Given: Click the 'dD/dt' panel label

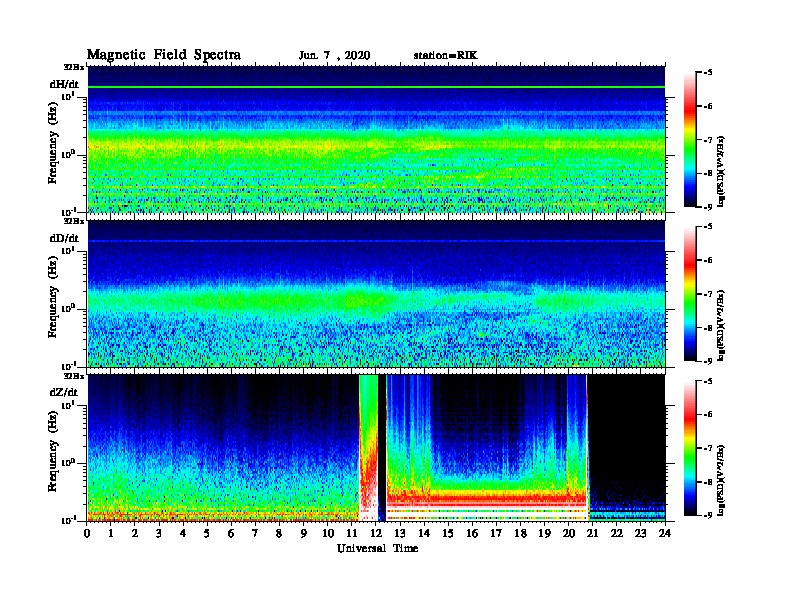Looking at the screenshot, I should (64, 238).
